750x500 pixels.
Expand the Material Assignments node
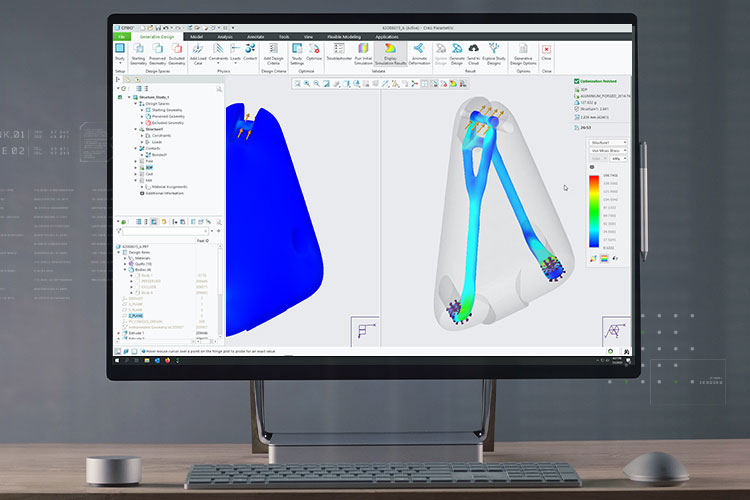142,187
